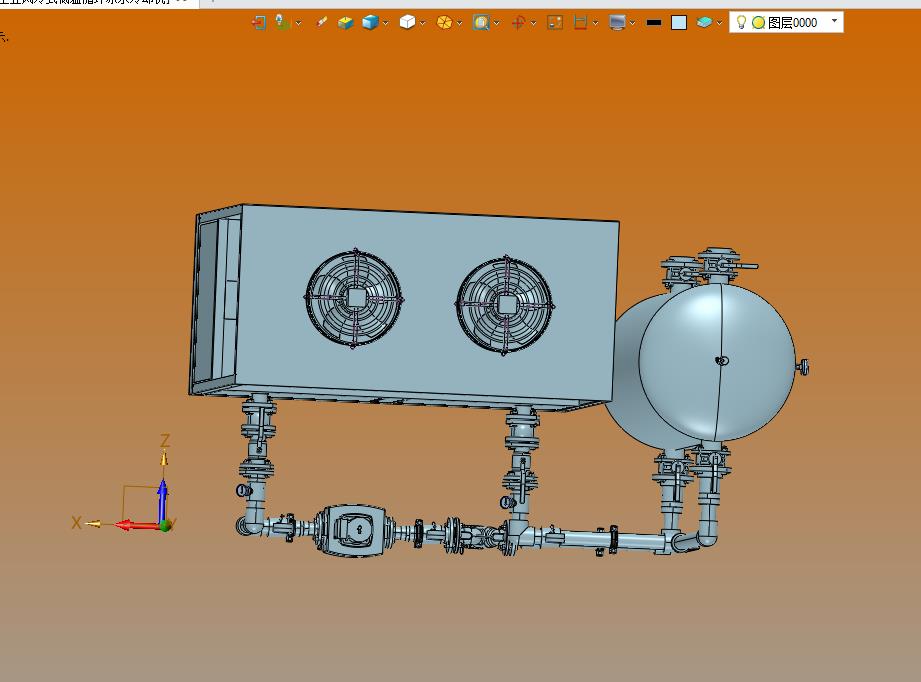The image size is (921, 682).
Task: Click the white cube view orientation icon
Action: 407,22
